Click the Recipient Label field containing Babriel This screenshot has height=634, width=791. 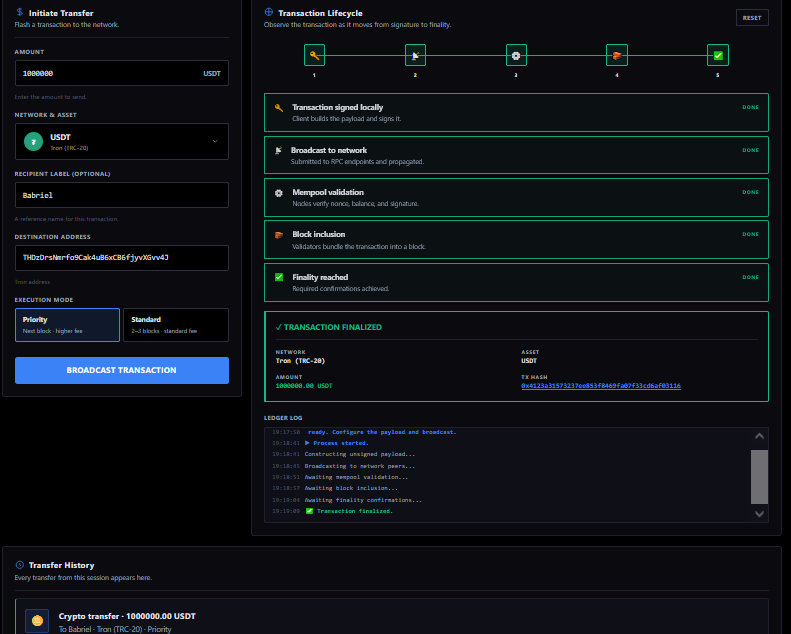[x=122, y=195]
